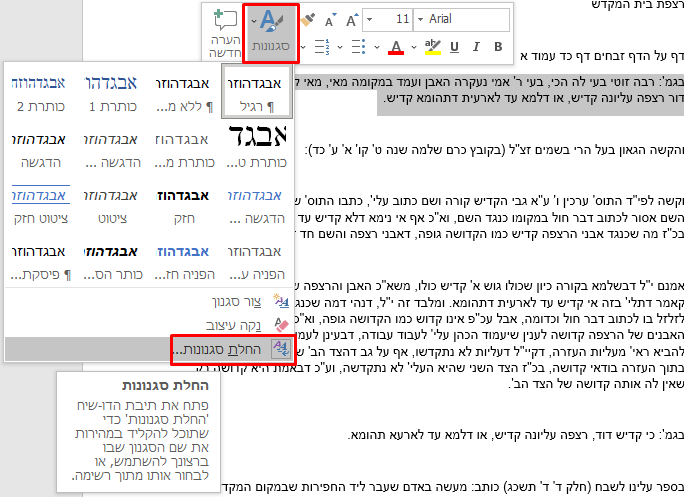The image size is (684, 497).
Task: Apply the חזק (Strong) style
Action: click(184, 205)
